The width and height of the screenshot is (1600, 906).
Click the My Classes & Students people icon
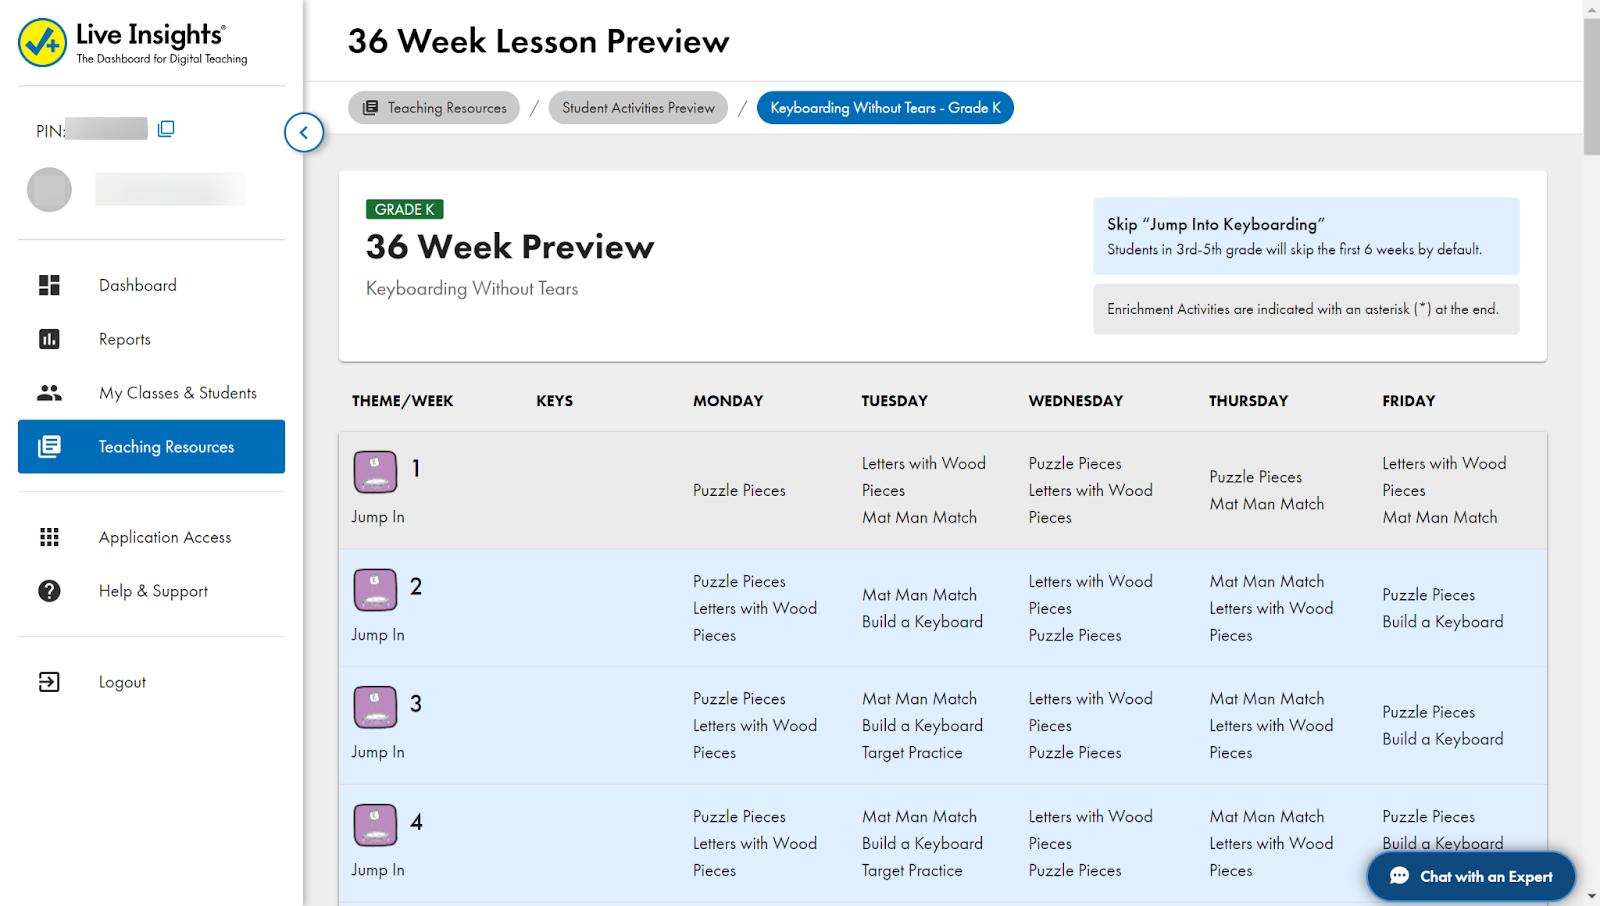click(x=49, y=393)
